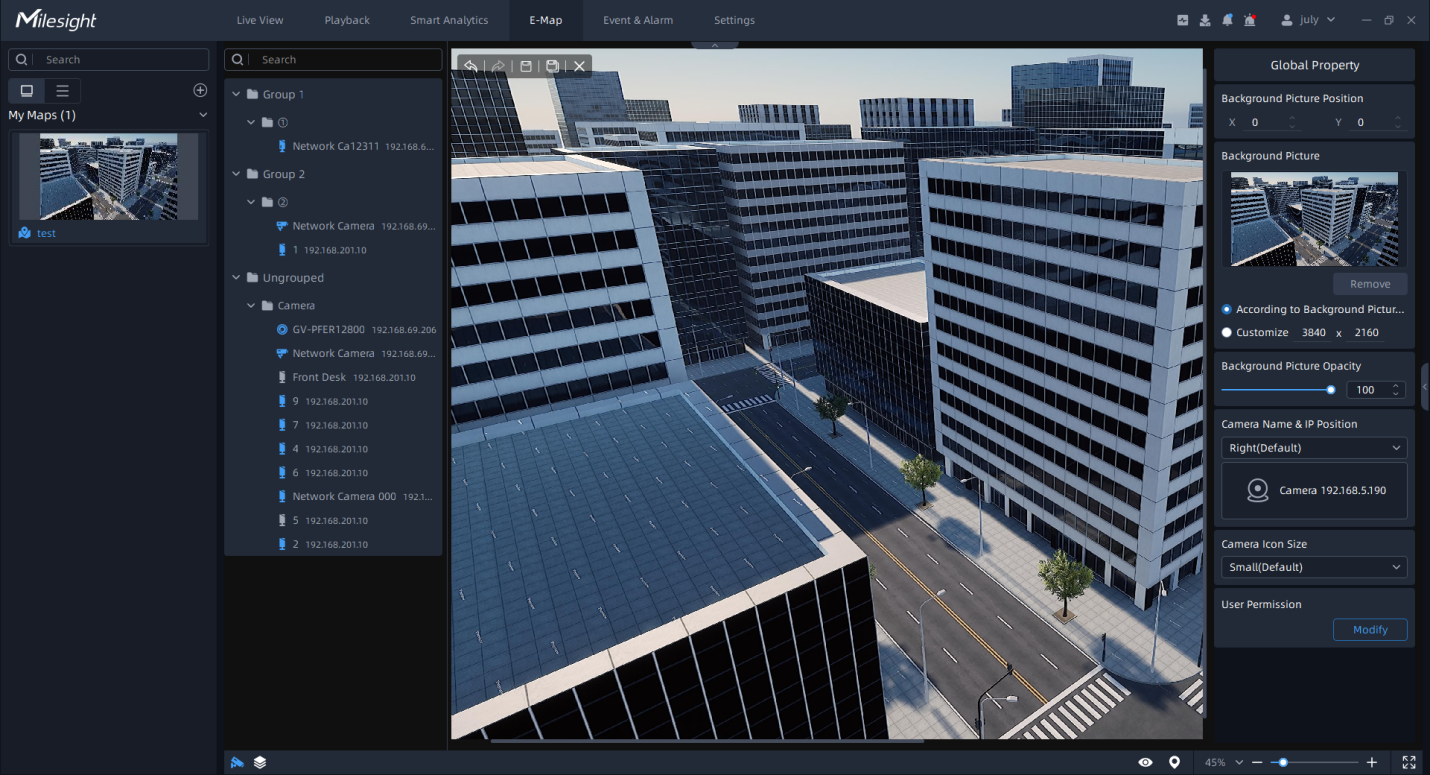Click the location pin icon
Screen dimensions: 1430x775
coord(1174,762)
